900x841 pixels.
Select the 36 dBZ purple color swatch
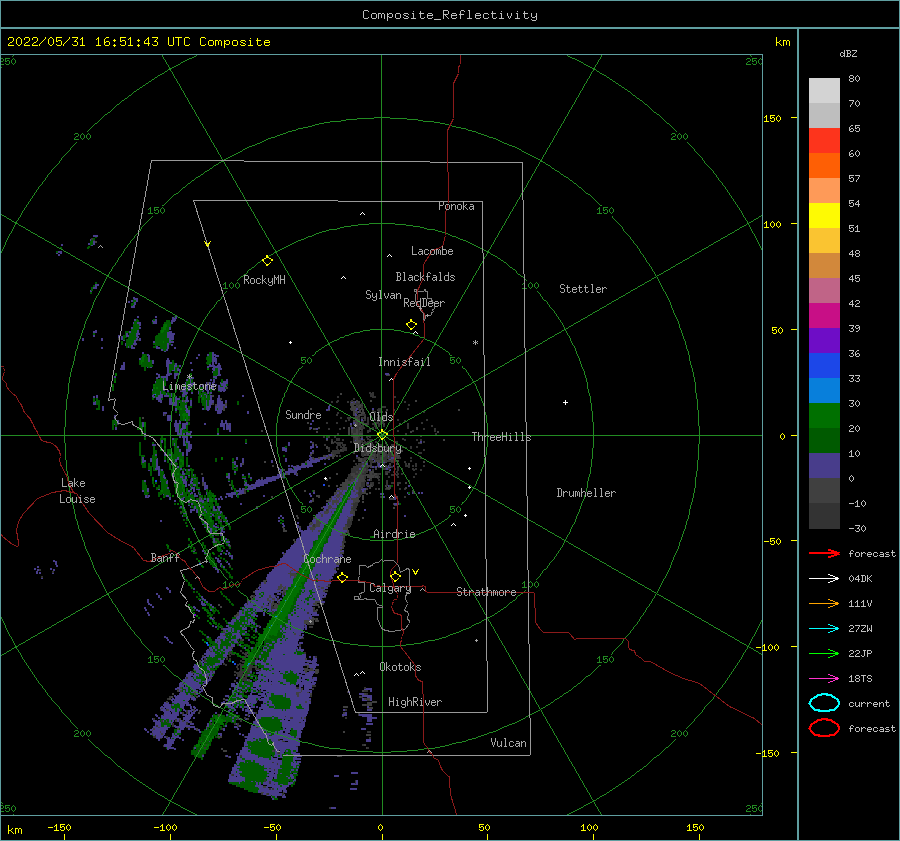pos(824,340)
